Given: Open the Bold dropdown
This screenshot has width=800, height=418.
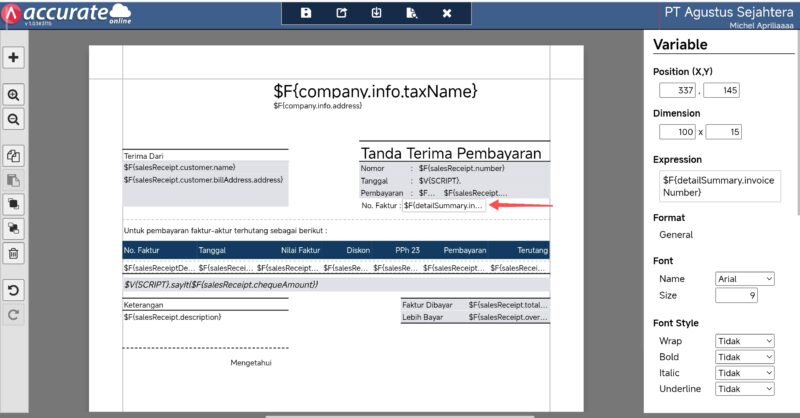Looking at the screenshot, I should 745,357.
